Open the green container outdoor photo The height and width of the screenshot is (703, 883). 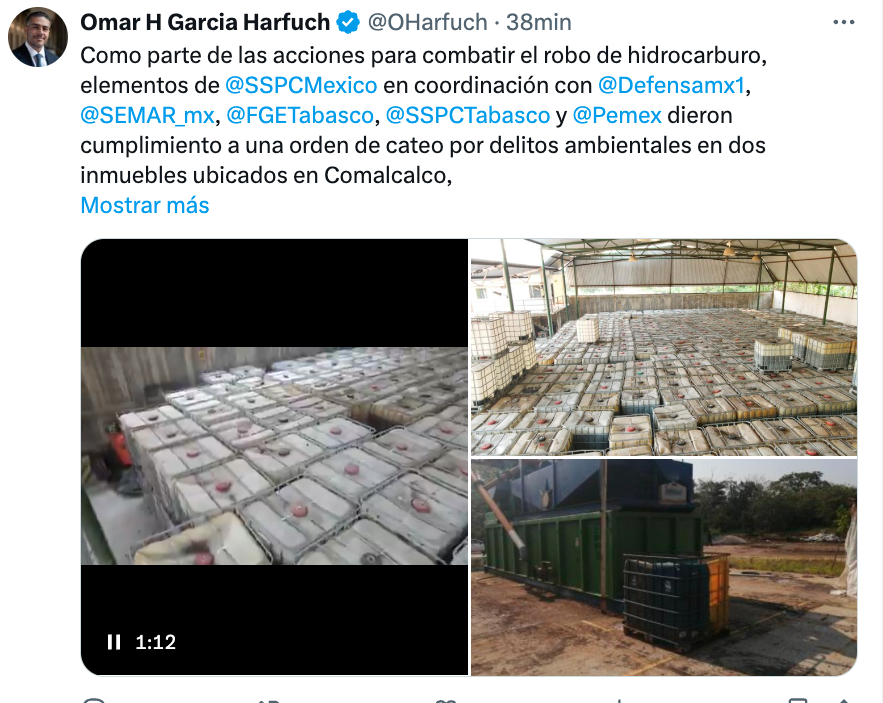point(664,567)
